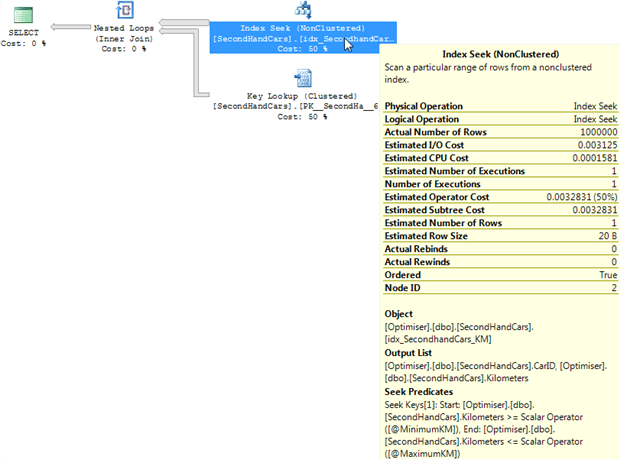
Task: Select the Key Lookup Clustered icon
Action: pos(303,78)
